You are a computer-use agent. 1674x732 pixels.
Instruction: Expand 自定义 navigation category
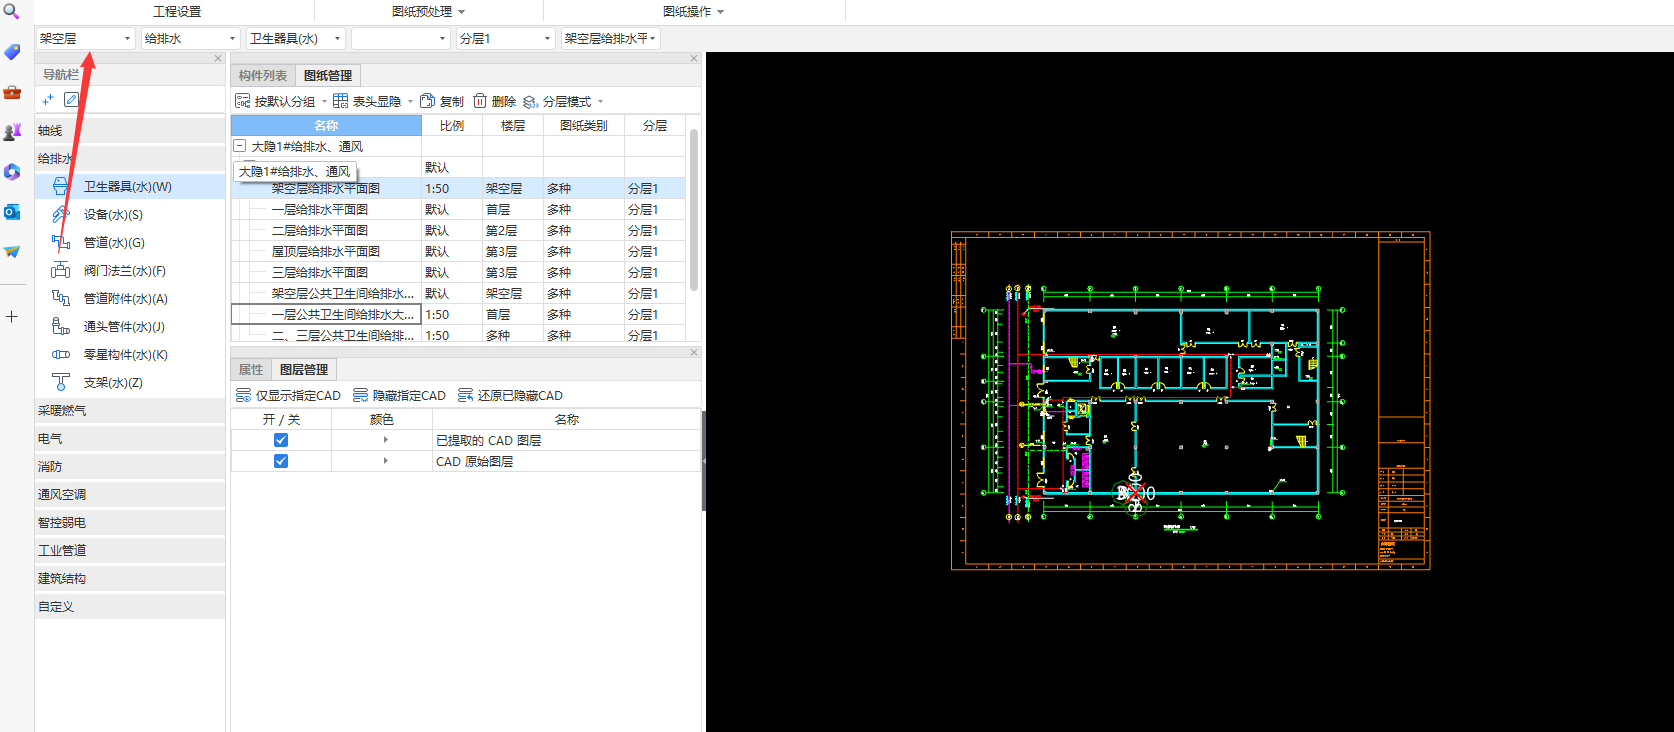point(130,607)
